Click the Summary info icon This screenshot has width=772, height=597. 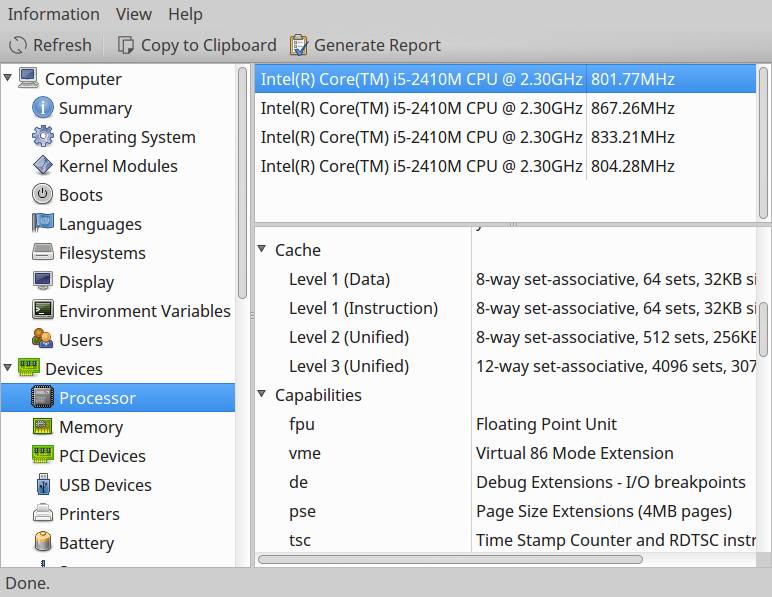[x=43, y=107]
